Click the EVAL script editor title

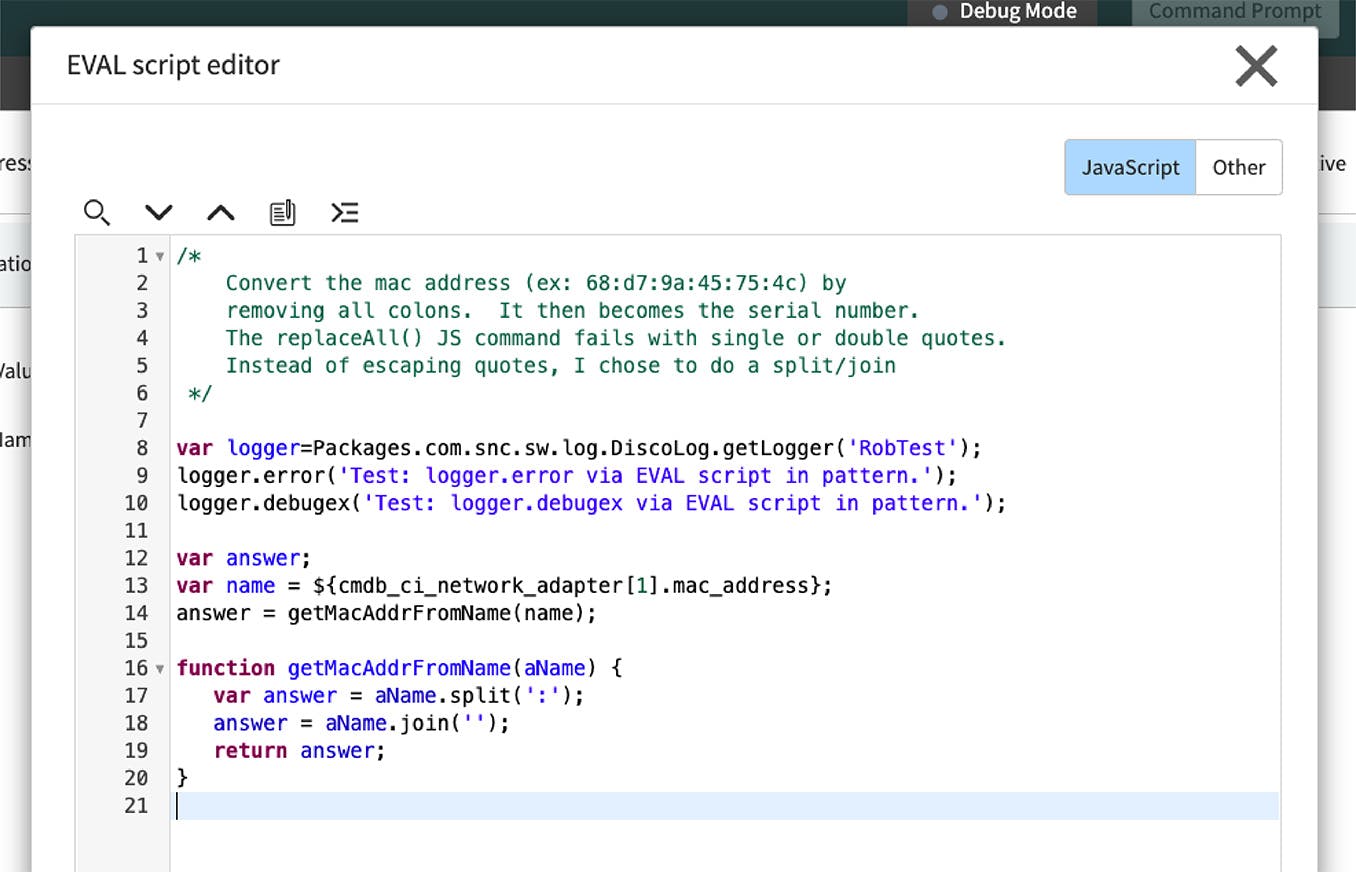tap(172, 66)
